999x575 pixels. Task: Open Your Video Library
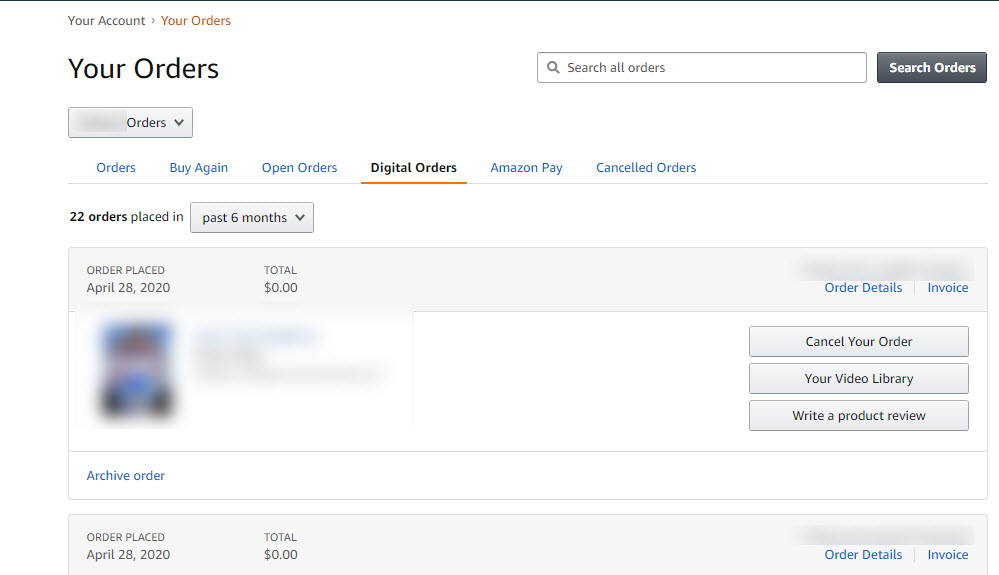(858, 379)
